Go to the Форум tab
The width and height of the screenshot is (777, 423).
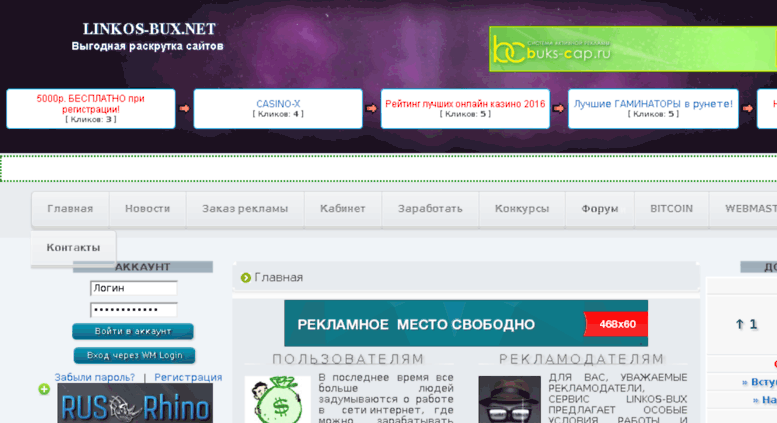(600, 209)
